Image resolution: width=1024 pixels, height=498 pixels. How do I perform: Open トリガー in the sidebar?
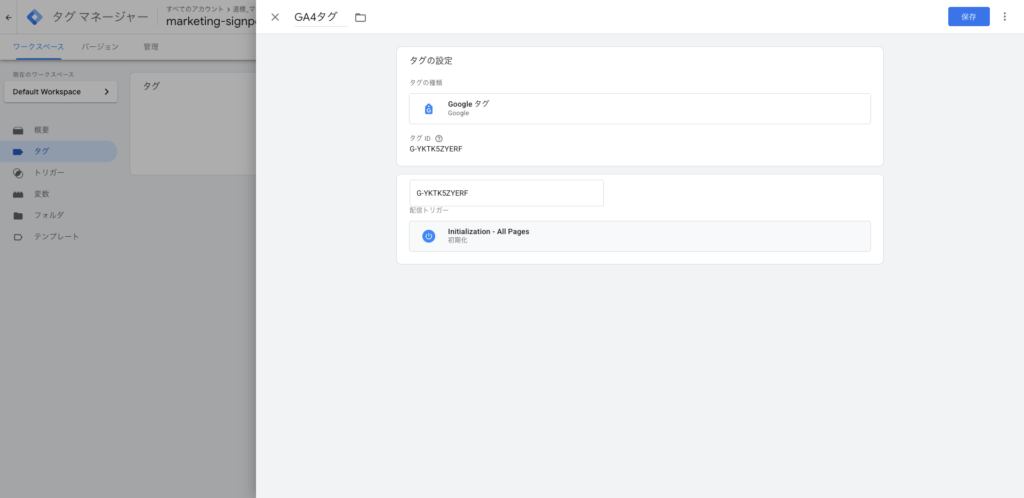(x=59, y=173)
